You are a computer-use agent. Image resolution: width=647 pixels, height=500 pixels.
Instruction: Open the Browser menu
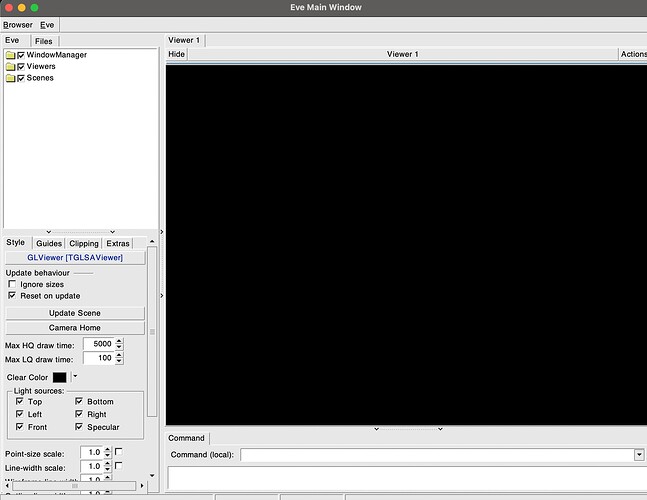tap(18, 25)
